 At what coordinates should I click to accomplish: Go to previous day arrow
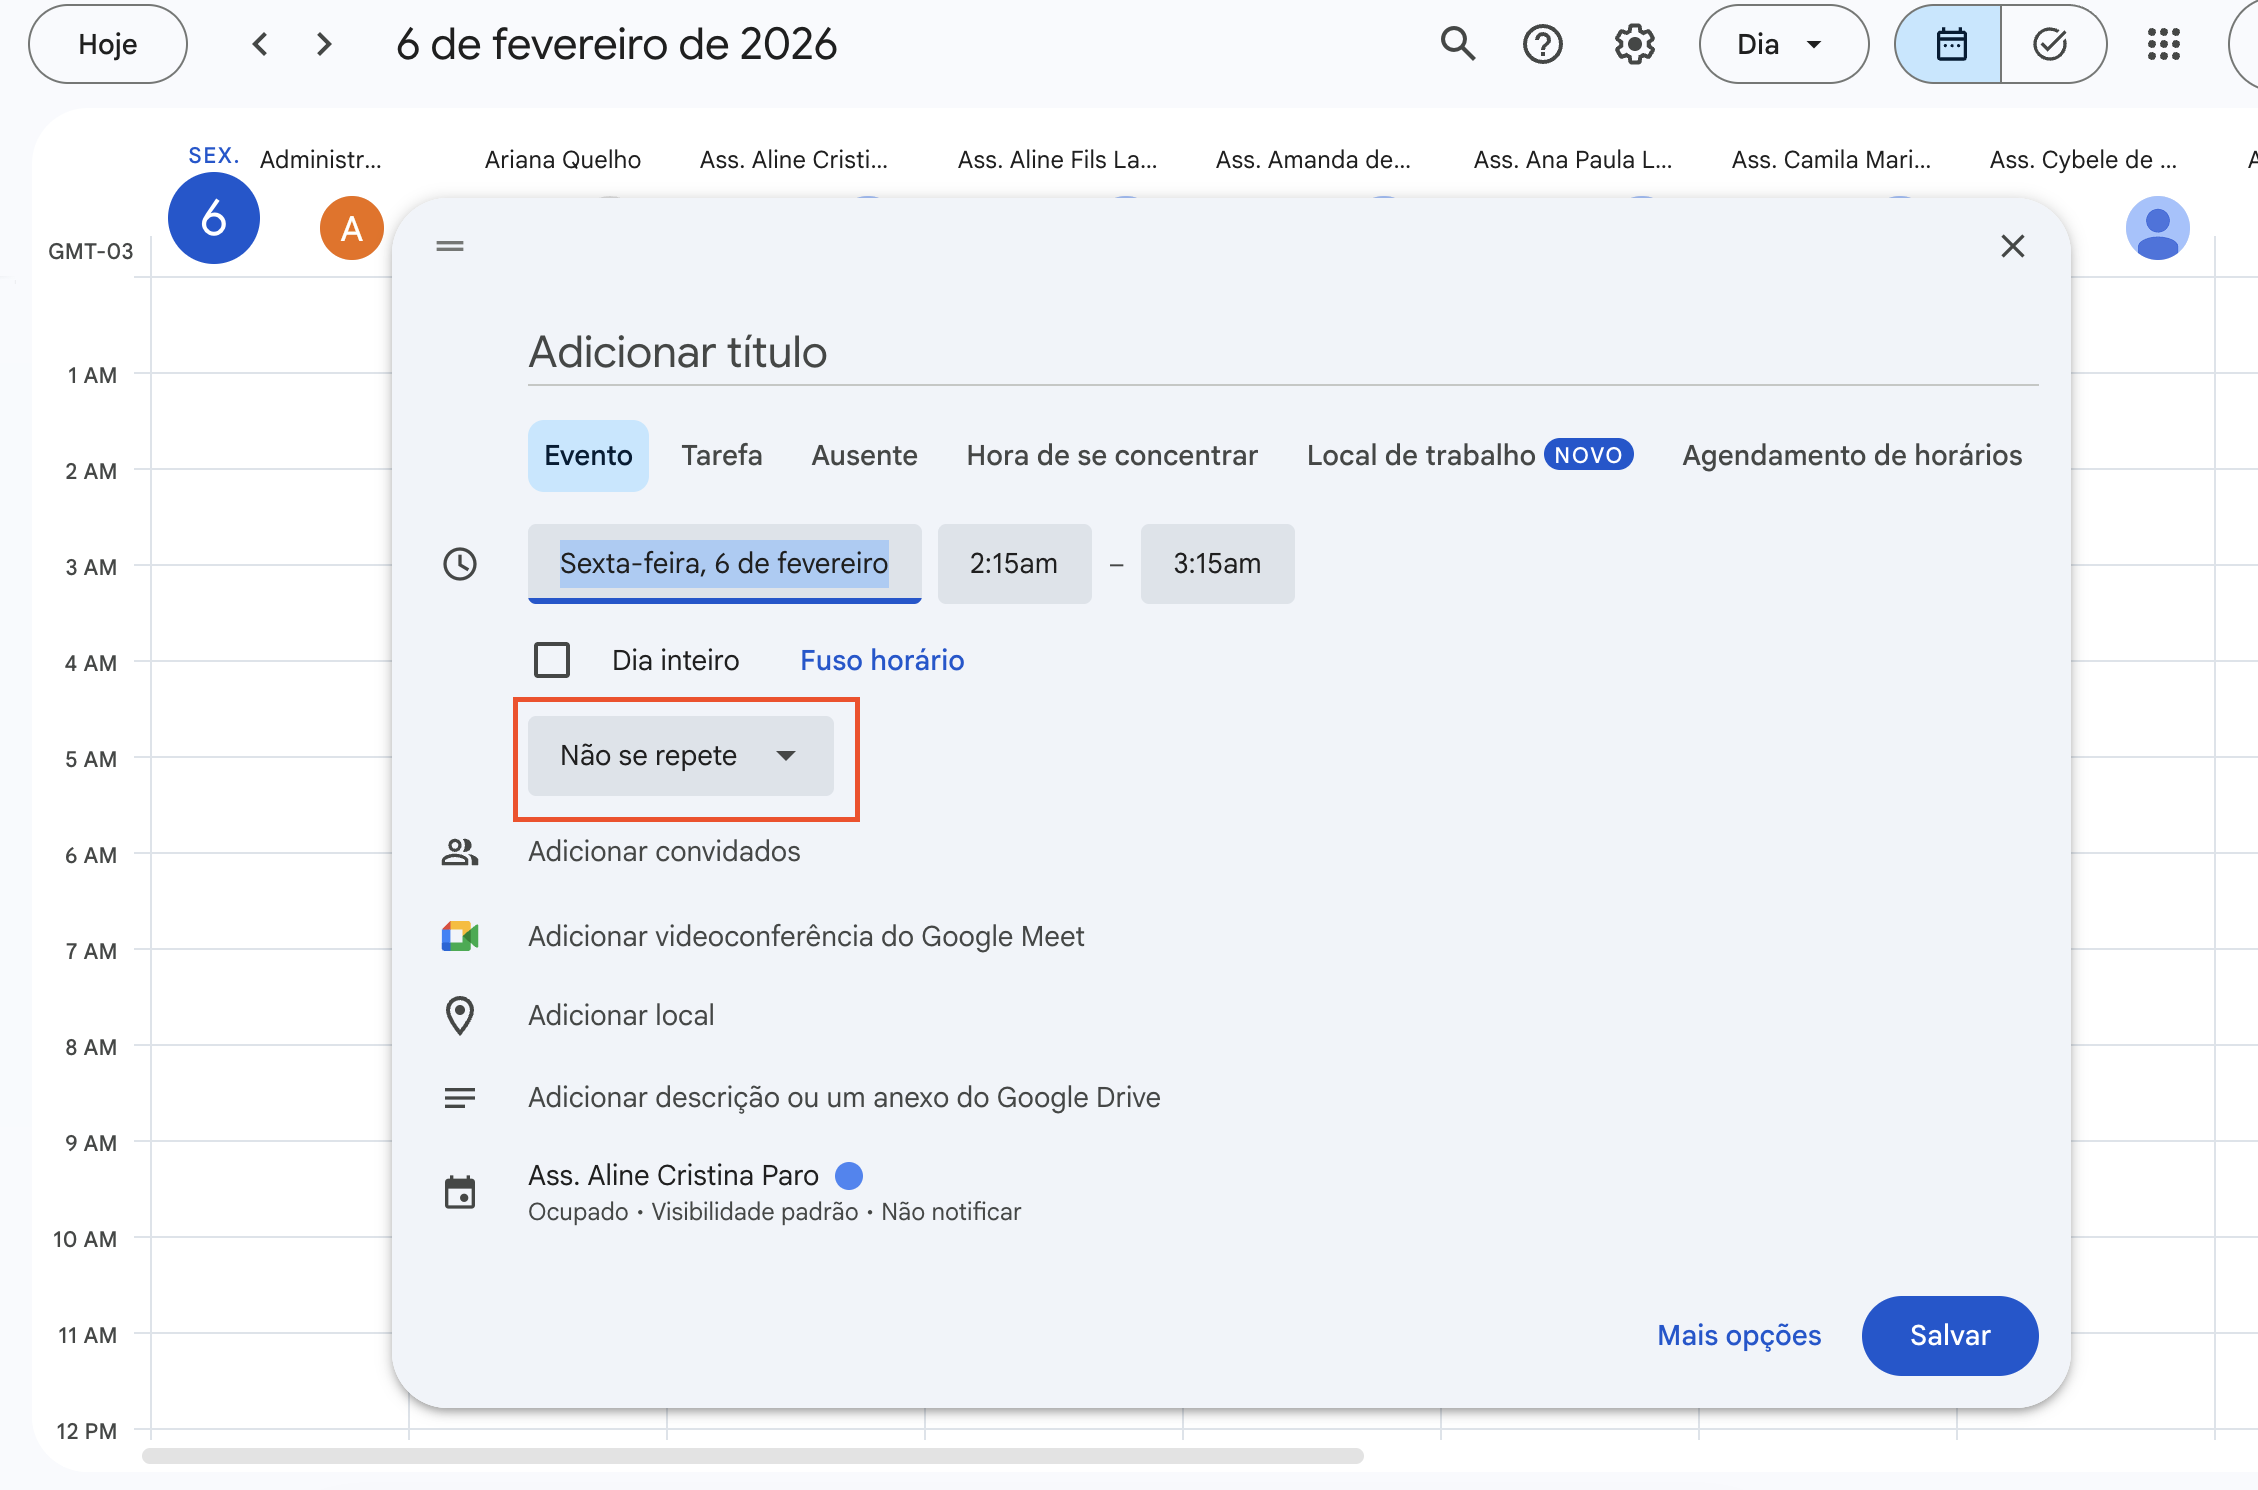(x=260, y=44)
